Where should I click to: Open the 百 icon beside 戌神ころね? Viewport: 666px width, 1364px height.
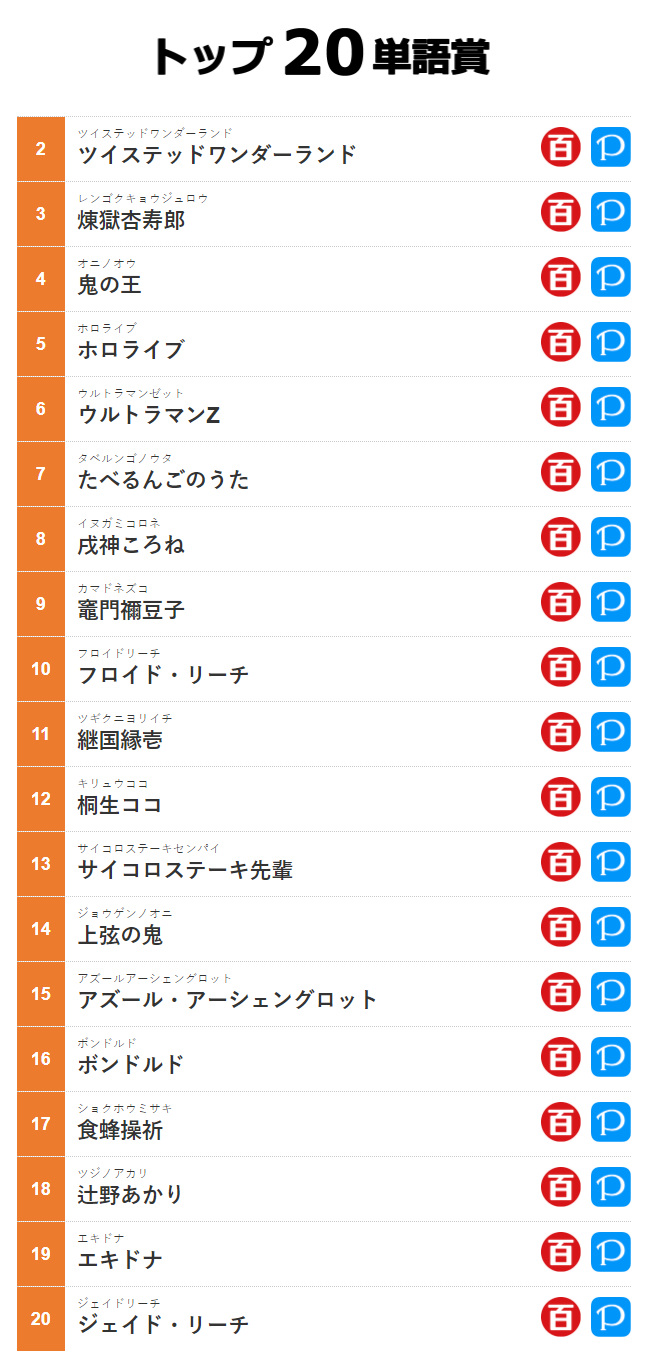point(561,537)
